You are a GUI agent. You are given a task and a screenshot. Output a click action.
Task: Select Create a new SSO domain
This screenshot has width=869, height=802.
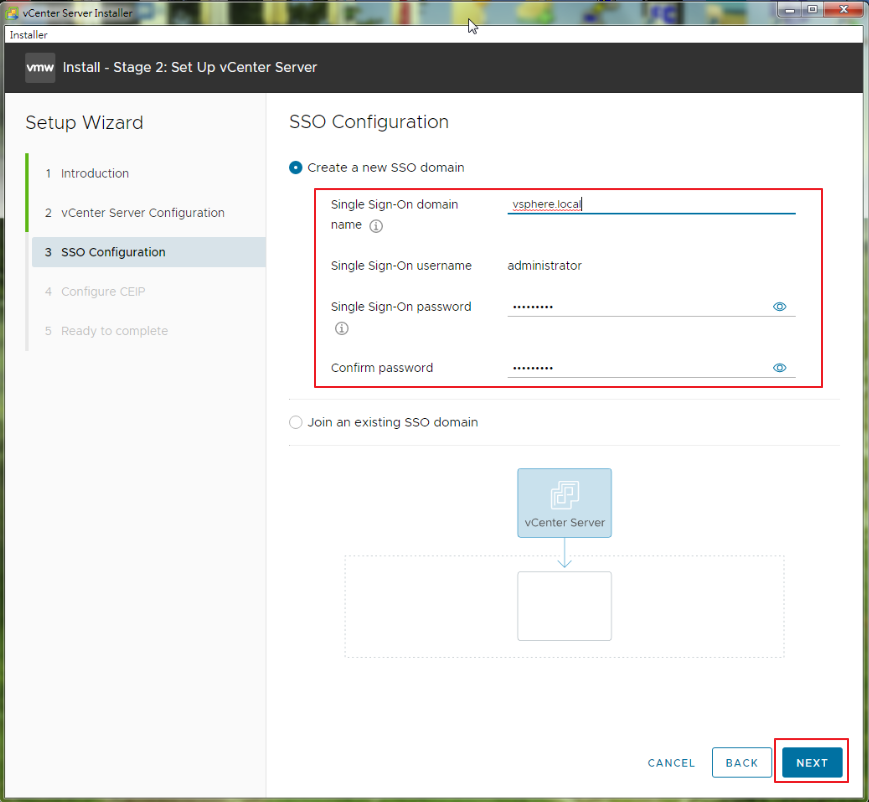click(x=295, y=167)
